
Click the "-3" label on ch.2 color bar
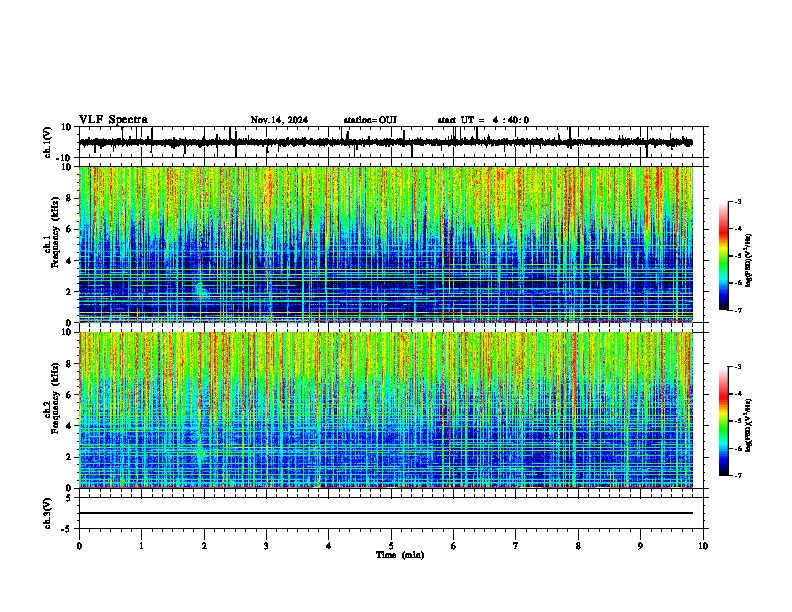[x=737, y=367]
